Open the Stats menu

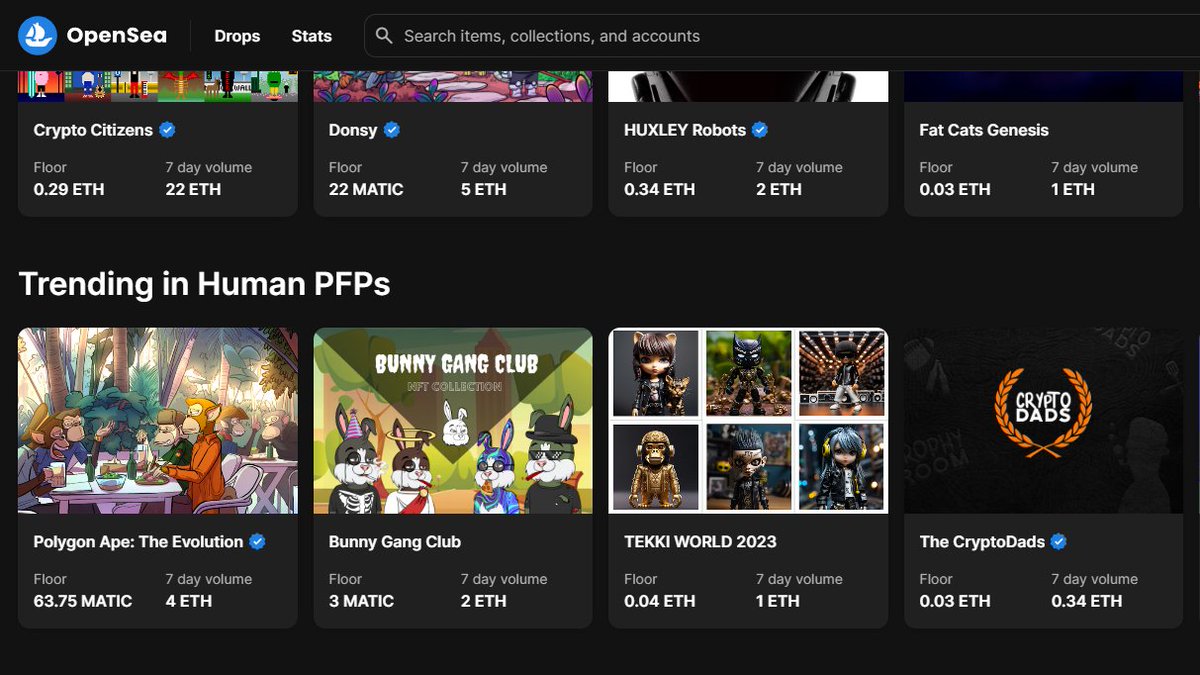pyautogui.click(x=311, y=36)
